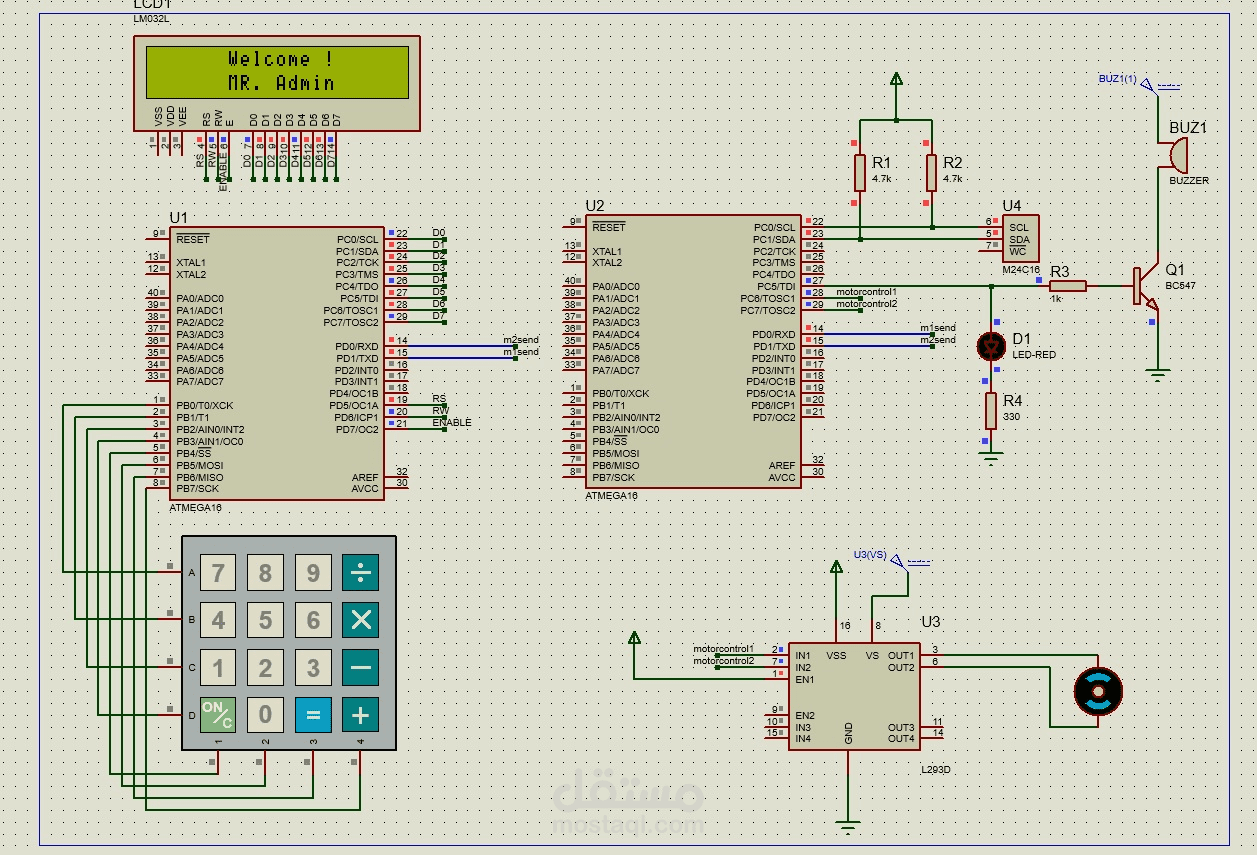The image size is (1257, 855).
Task: Click the DC motor symbol
Action: [x=1098, y=691]
